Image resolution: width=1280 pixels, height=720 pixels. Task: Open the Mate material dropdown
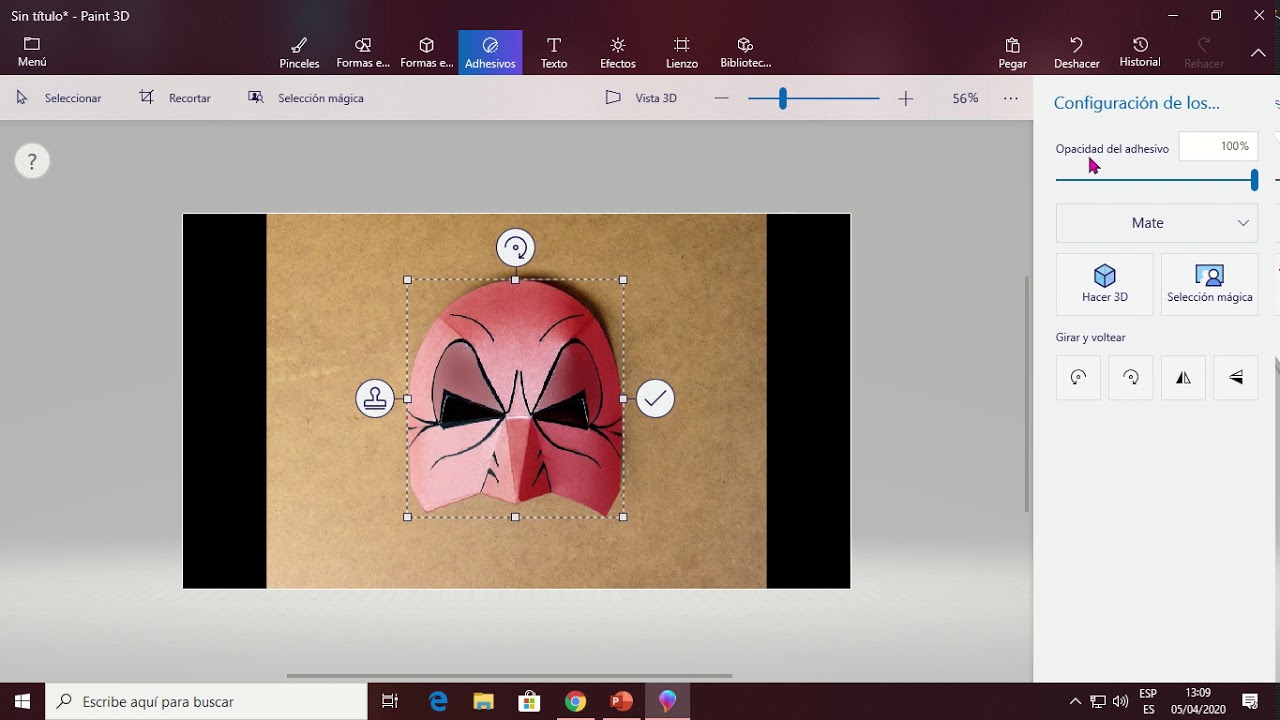tap(1157, 223)
